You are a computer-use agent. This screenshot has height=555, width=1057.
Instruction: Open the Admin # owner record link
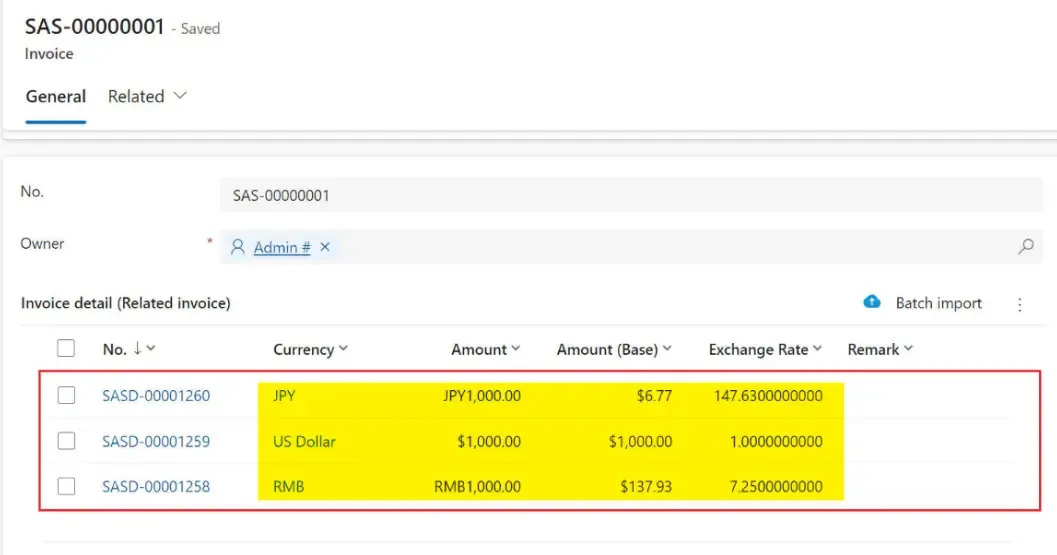point(281,247)
